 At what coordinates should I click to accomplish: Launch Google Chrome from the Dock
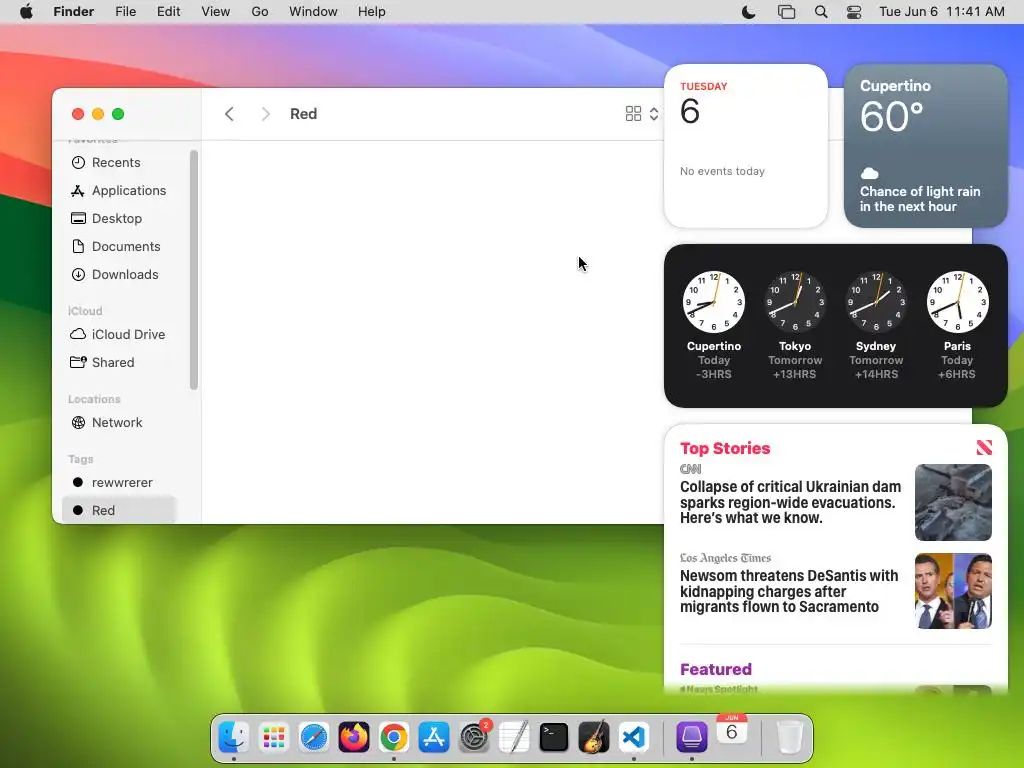(x=394, y=737)
